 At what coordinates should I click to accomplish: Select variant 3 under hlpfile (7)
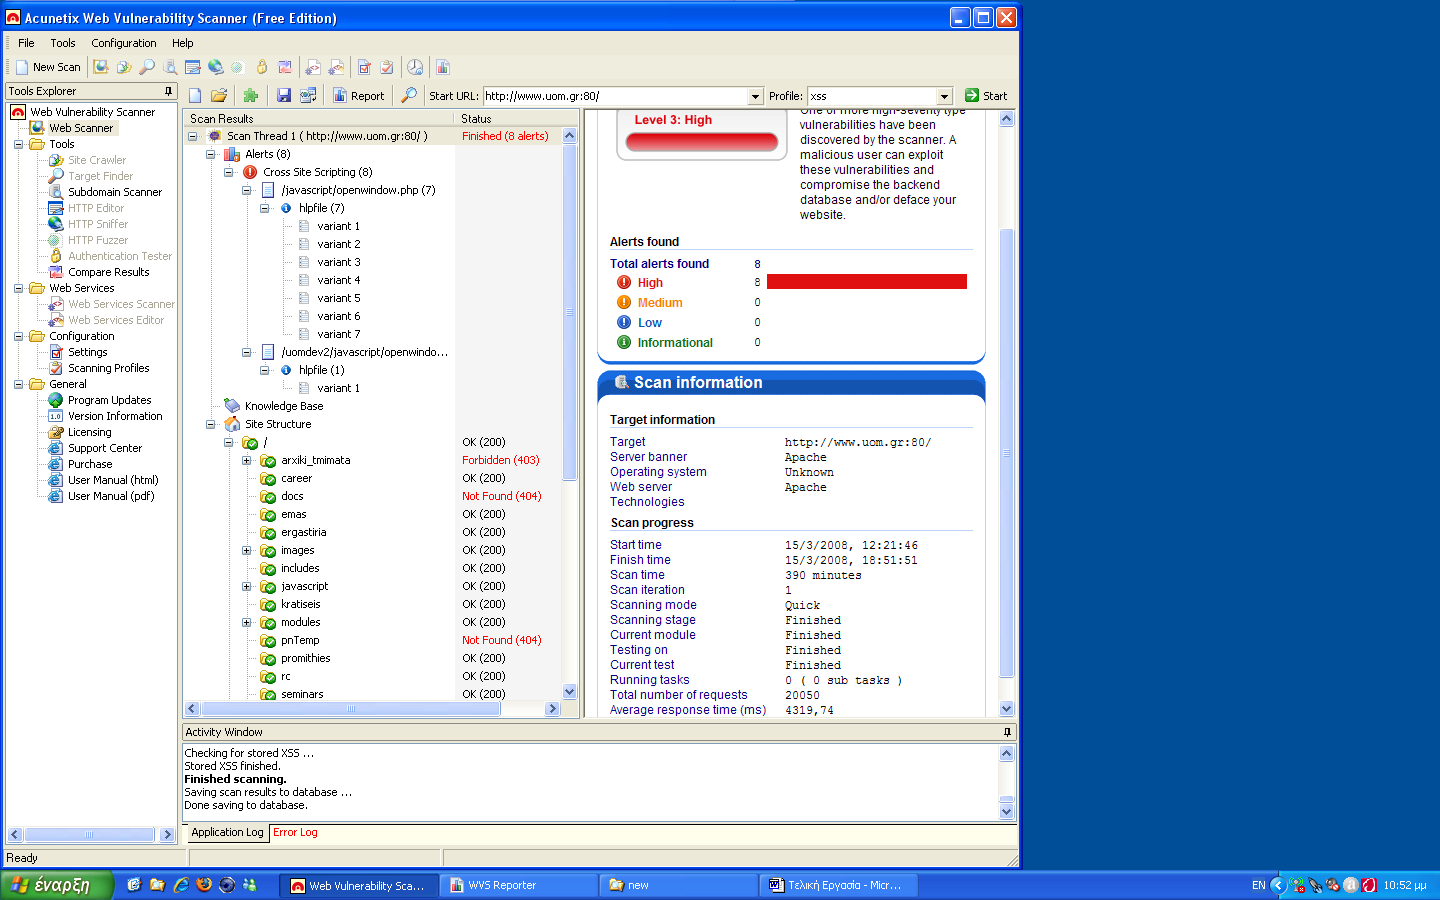pos(339,262)
